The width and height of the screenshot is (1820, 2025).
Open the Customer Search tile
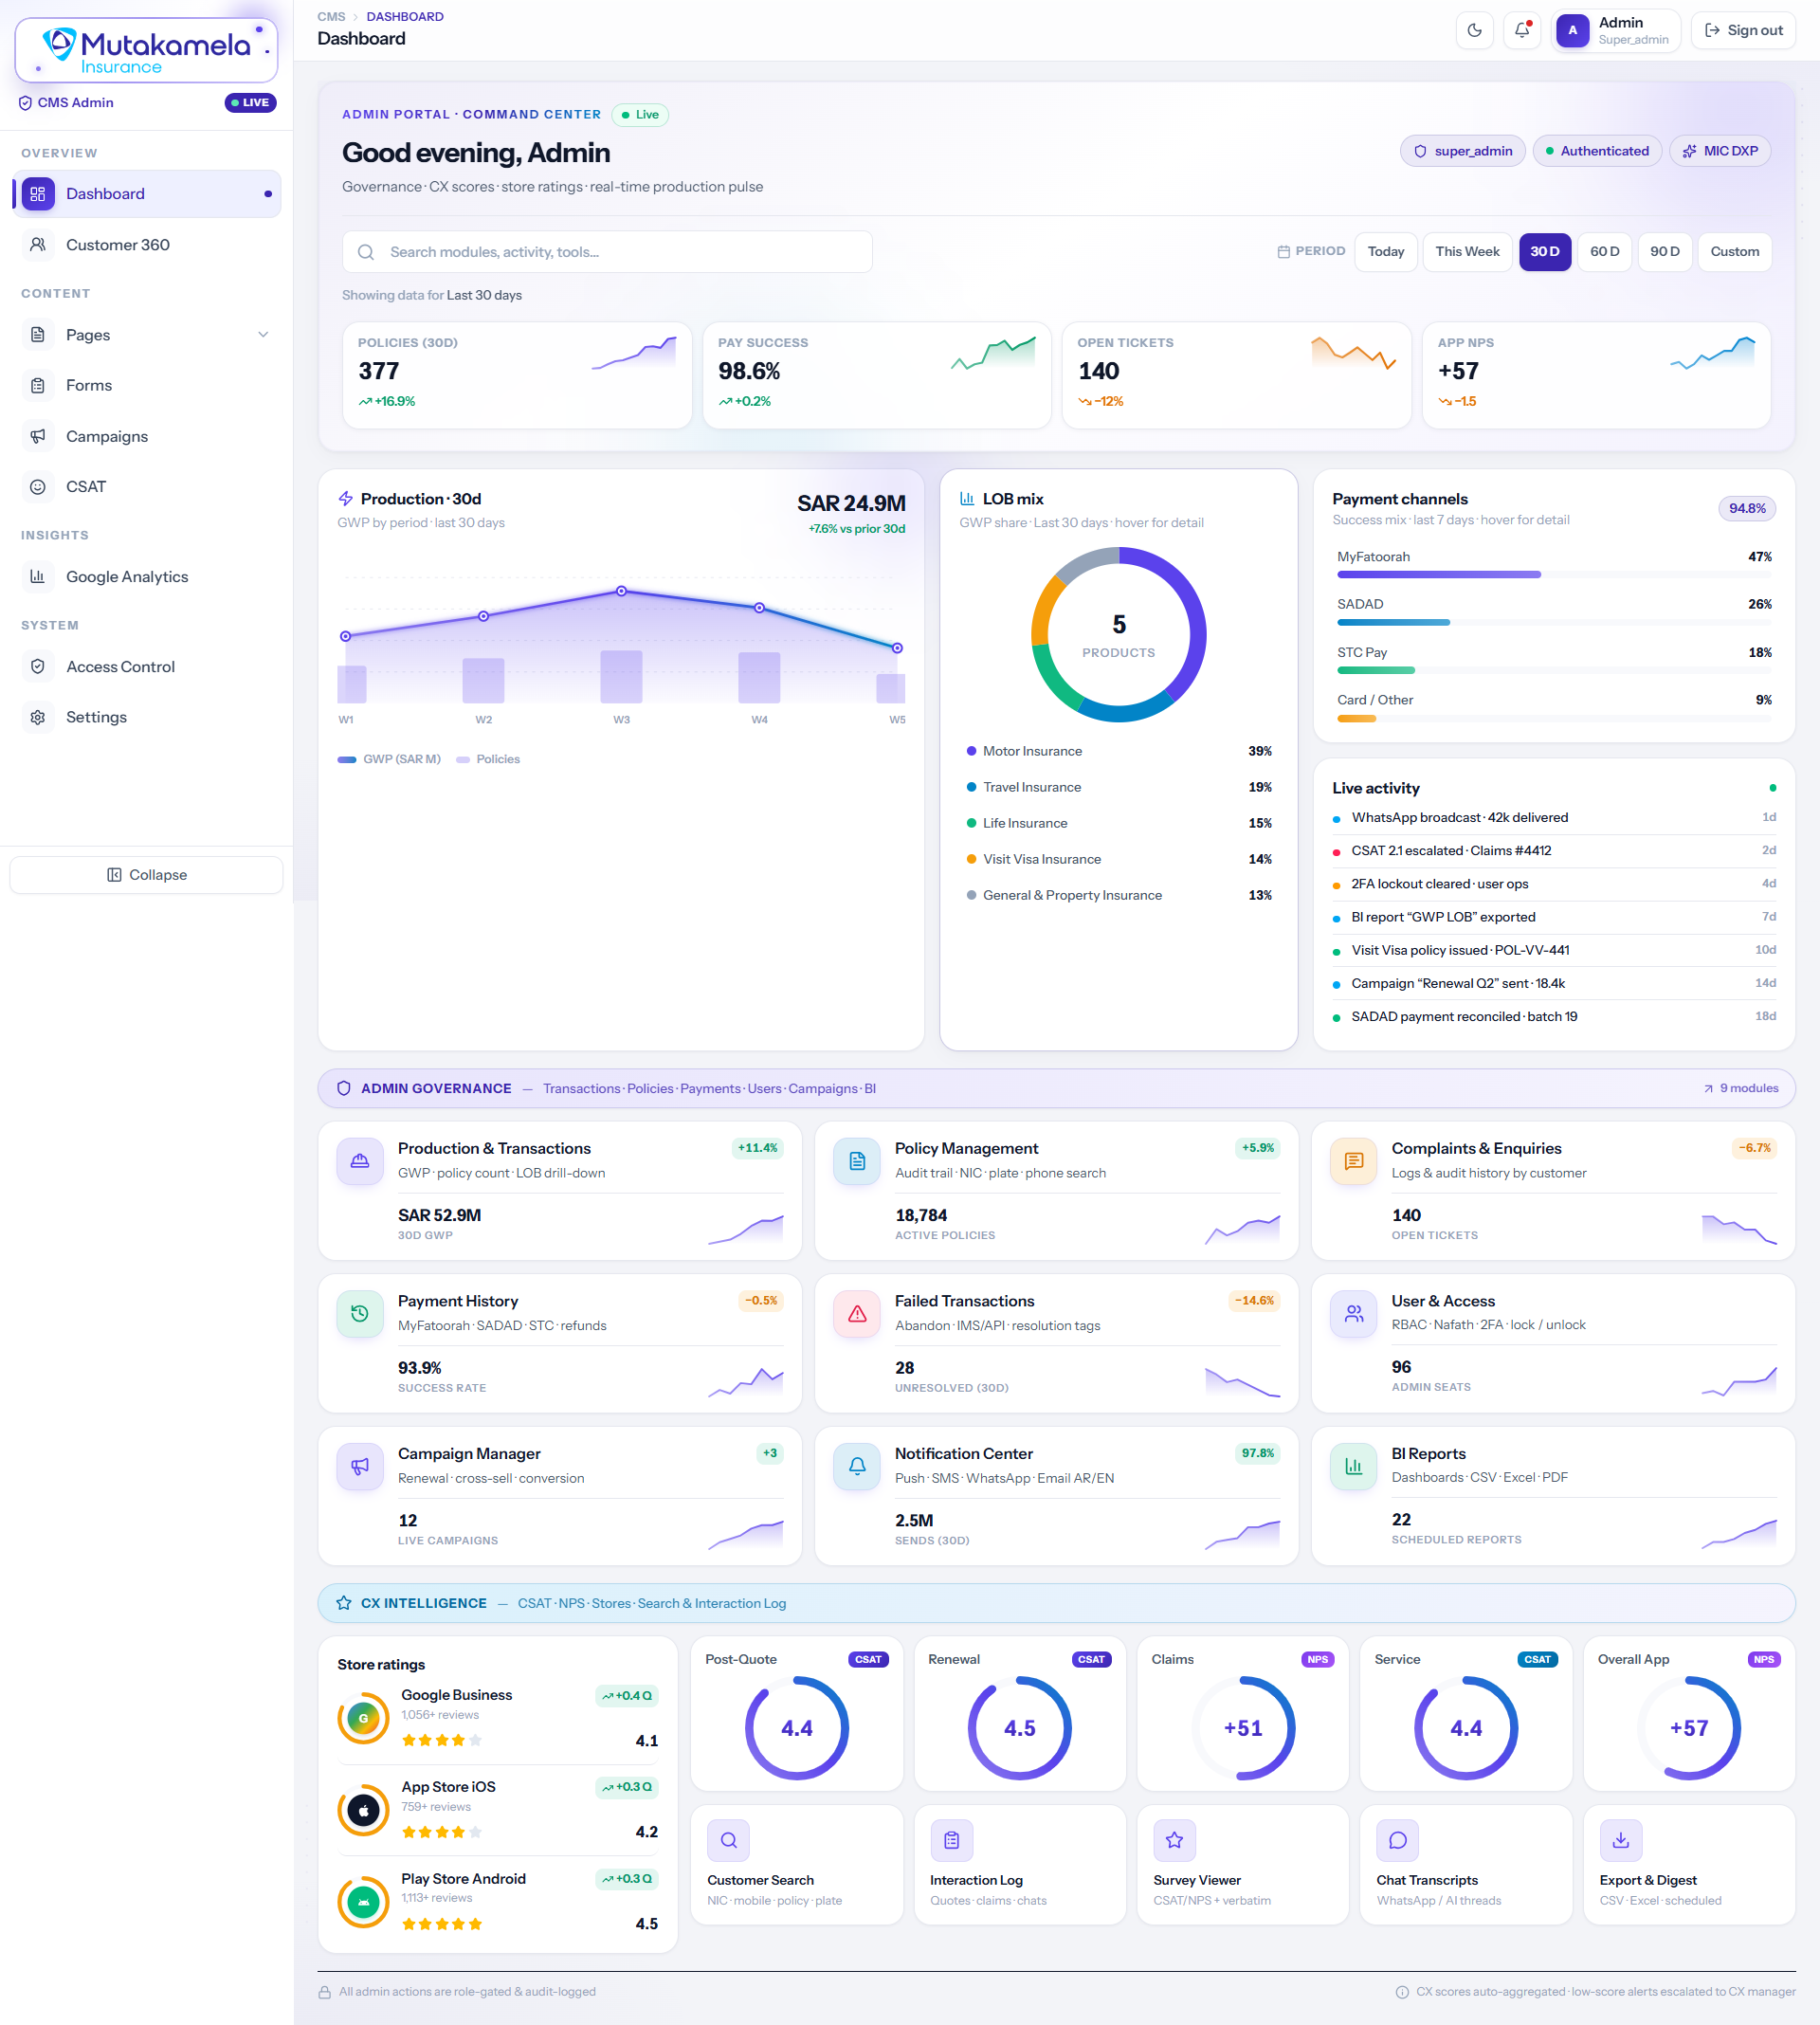point(796,1864)
